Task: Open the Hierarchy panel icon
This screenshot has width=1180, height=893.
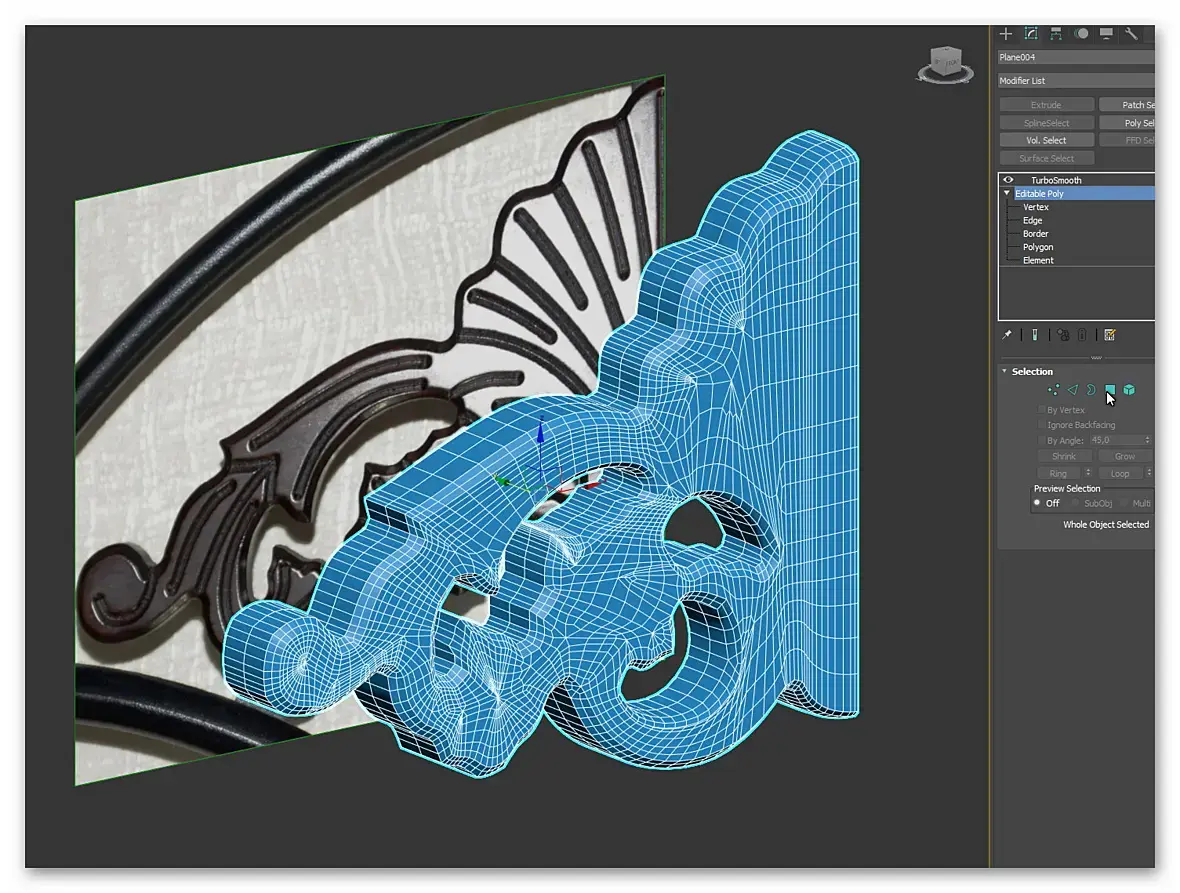Action: pyautogui.click(x=1056, y=34)
